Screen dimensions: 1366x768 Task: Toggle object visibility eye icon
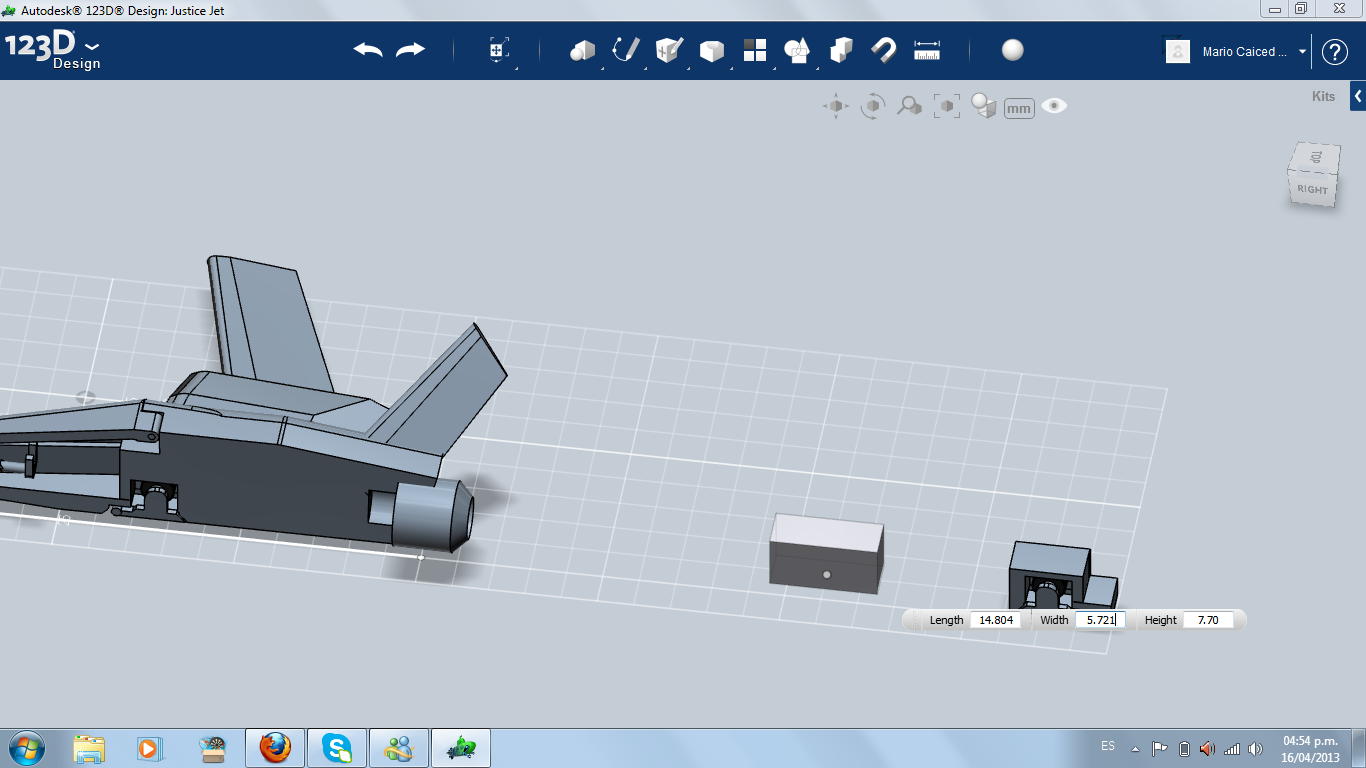(1054, 105)
